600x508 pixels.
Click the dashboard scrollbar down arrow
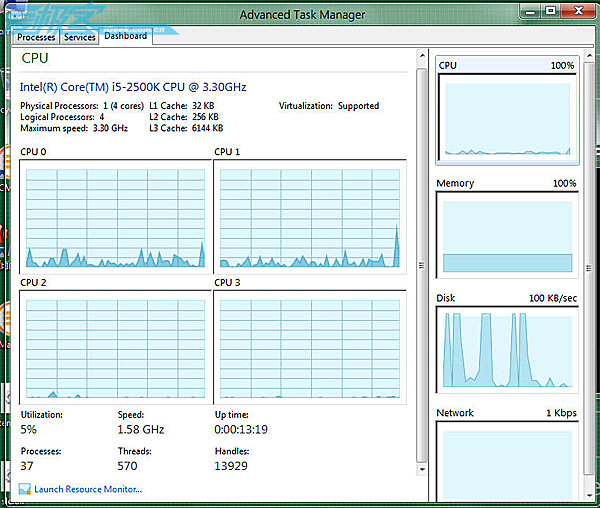click(421, 469)
